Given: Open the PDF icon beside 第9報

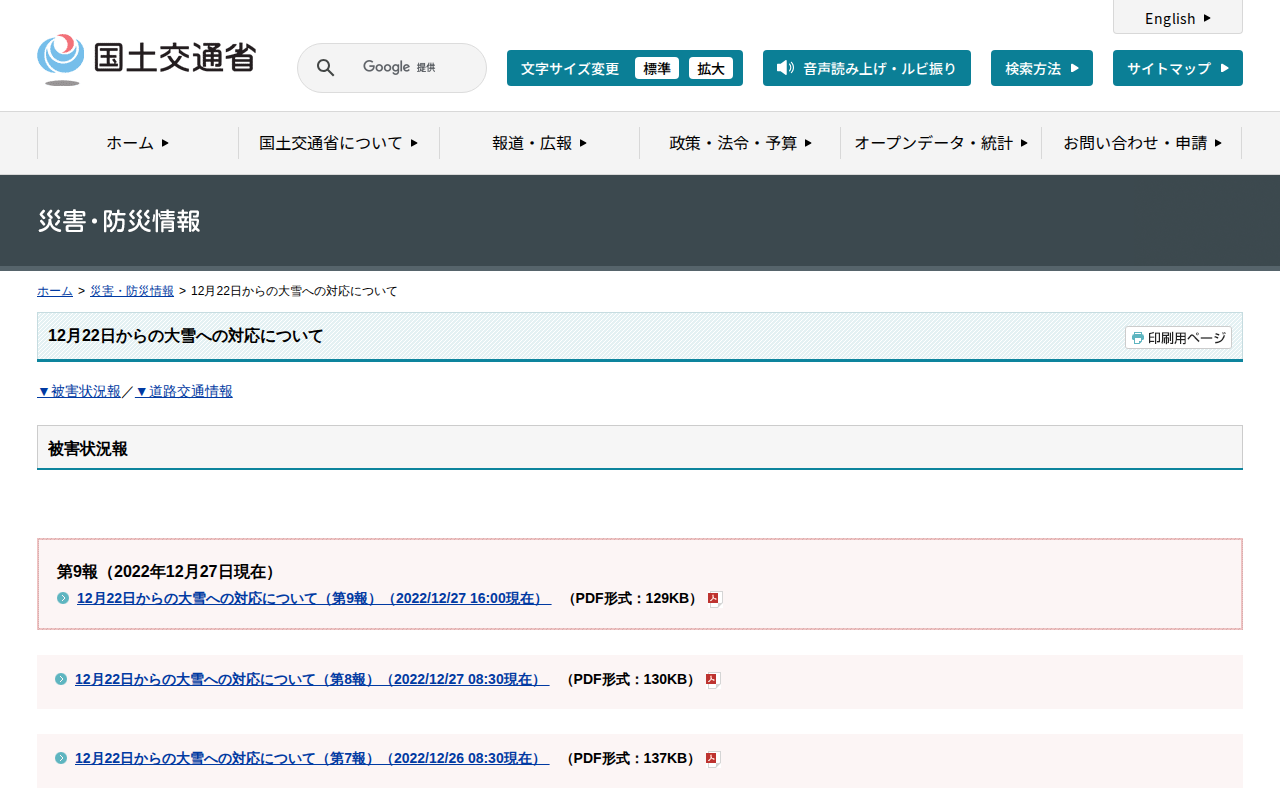Looking at the screenshot, I should (714, 599).
